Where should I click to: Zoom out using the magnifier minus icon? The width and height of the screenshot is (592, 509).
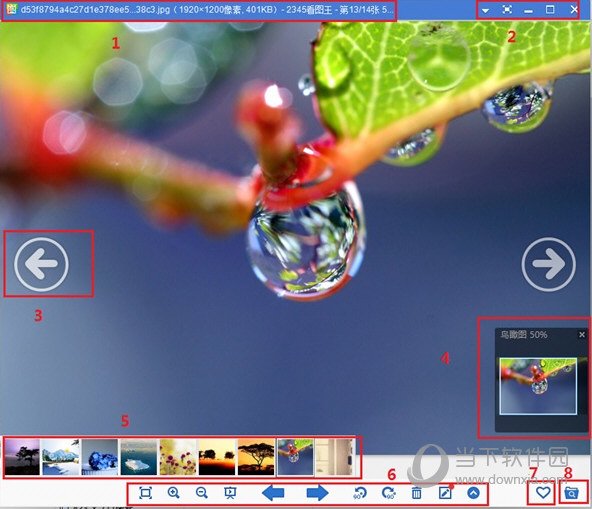pos(202,493)
